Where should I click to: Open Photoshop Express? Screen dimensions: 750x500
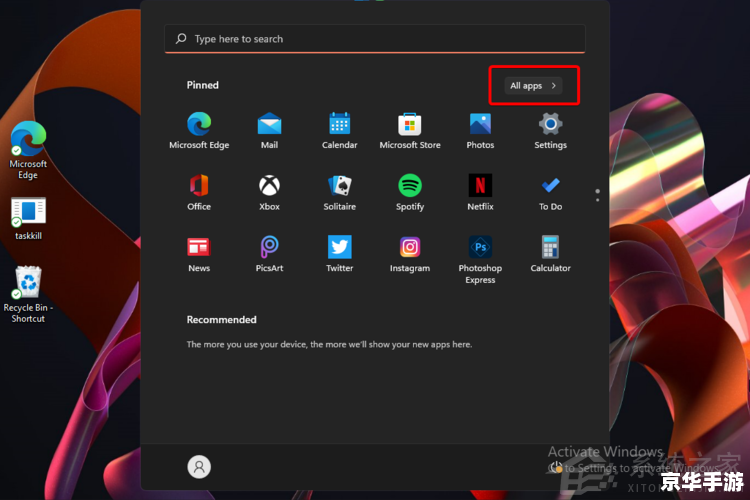point(480,259)
